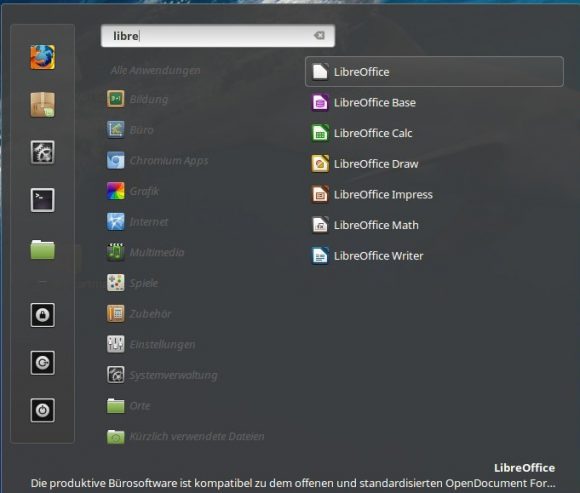
Task: Click the Systemverwaltung category icon
Action: 116,375
